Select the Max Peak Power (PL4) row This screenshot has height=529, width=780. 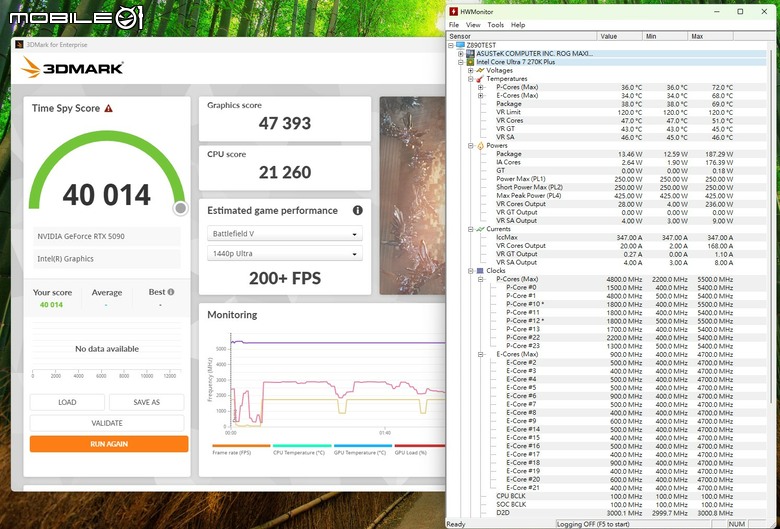pyautogui.click(x=606, y=196)
